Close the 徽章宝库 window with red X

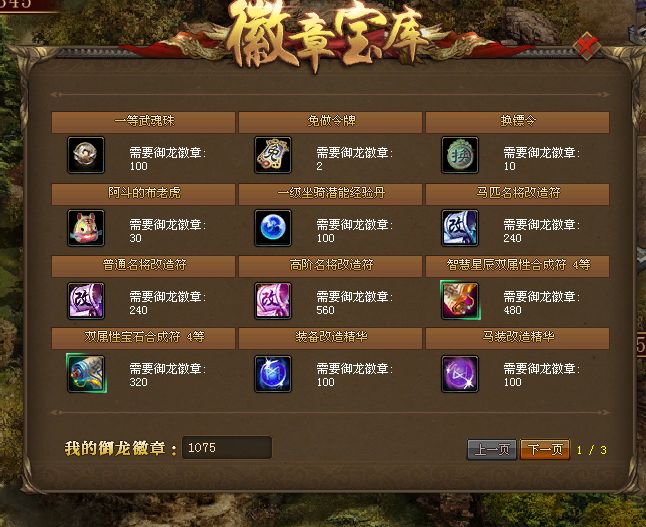coord(587,46)
